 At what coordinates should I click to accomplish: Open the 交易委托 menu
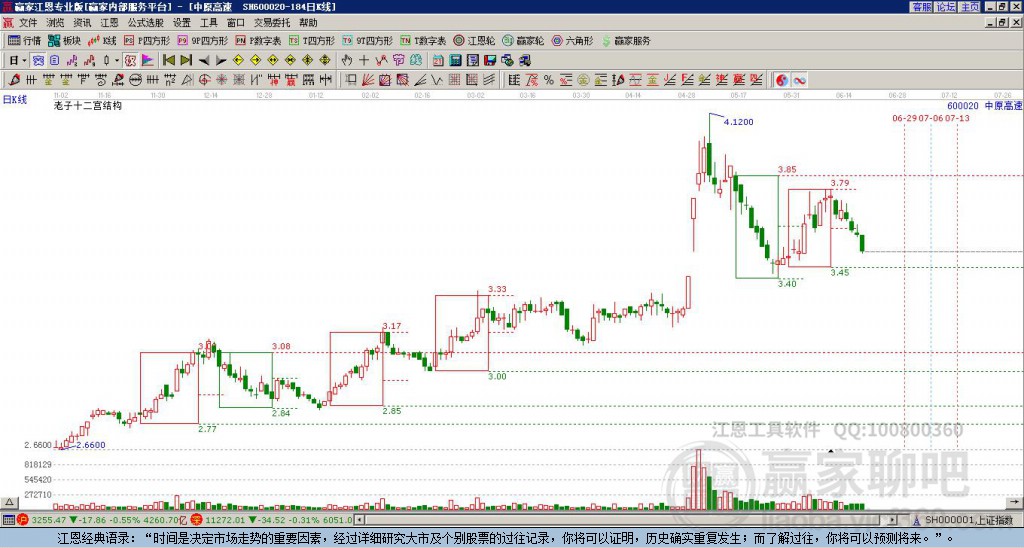[x=272, y=23]
